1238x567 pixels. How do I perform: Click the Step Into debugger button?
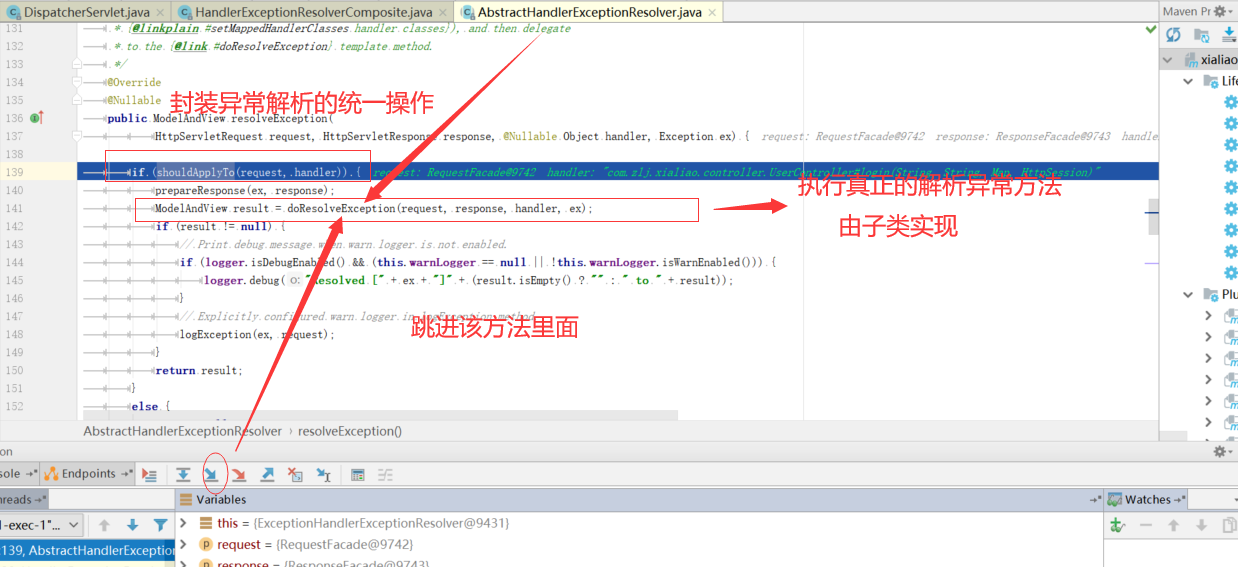coord(211,475)
